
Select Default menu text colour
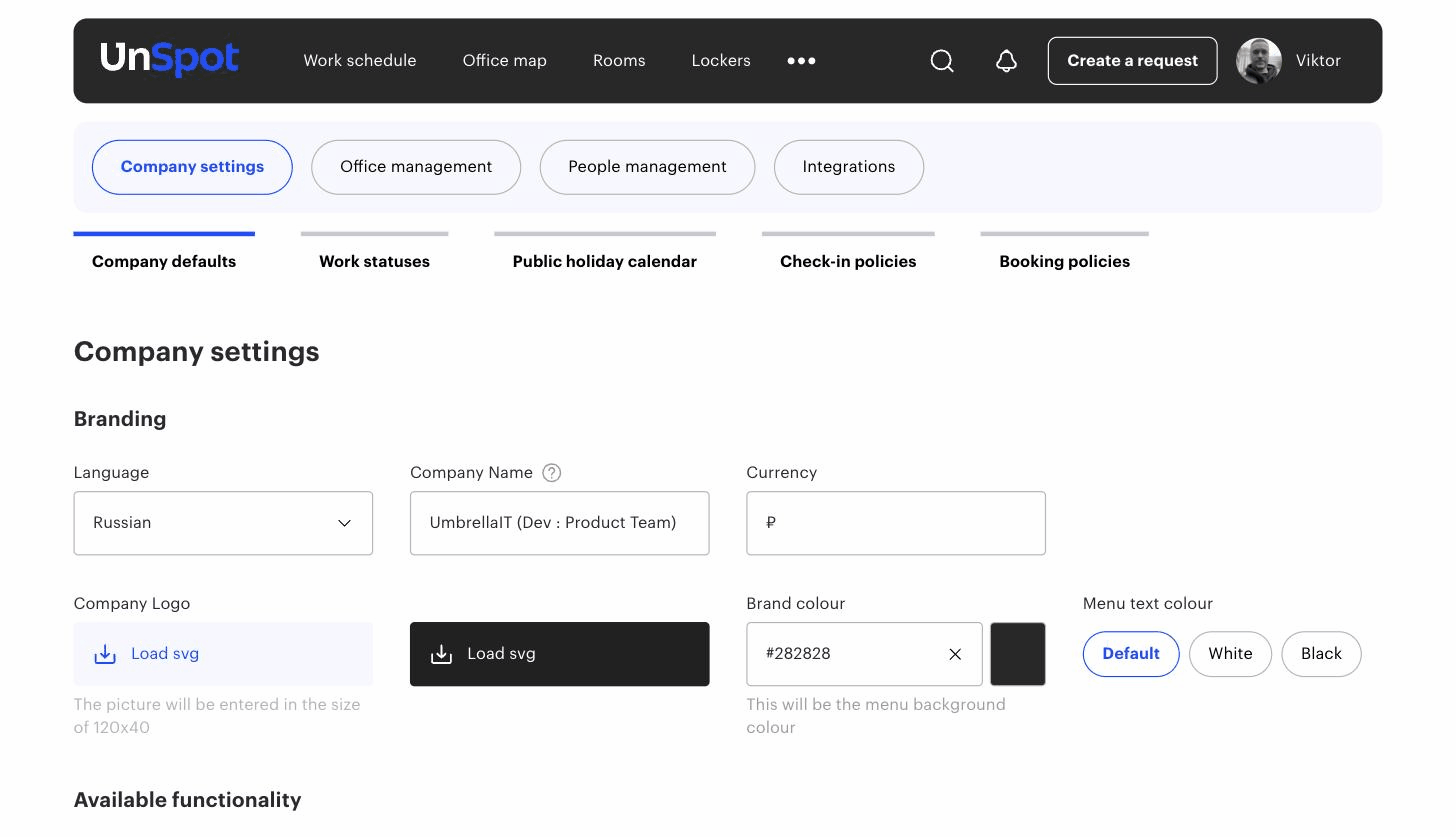[1131, 654]
